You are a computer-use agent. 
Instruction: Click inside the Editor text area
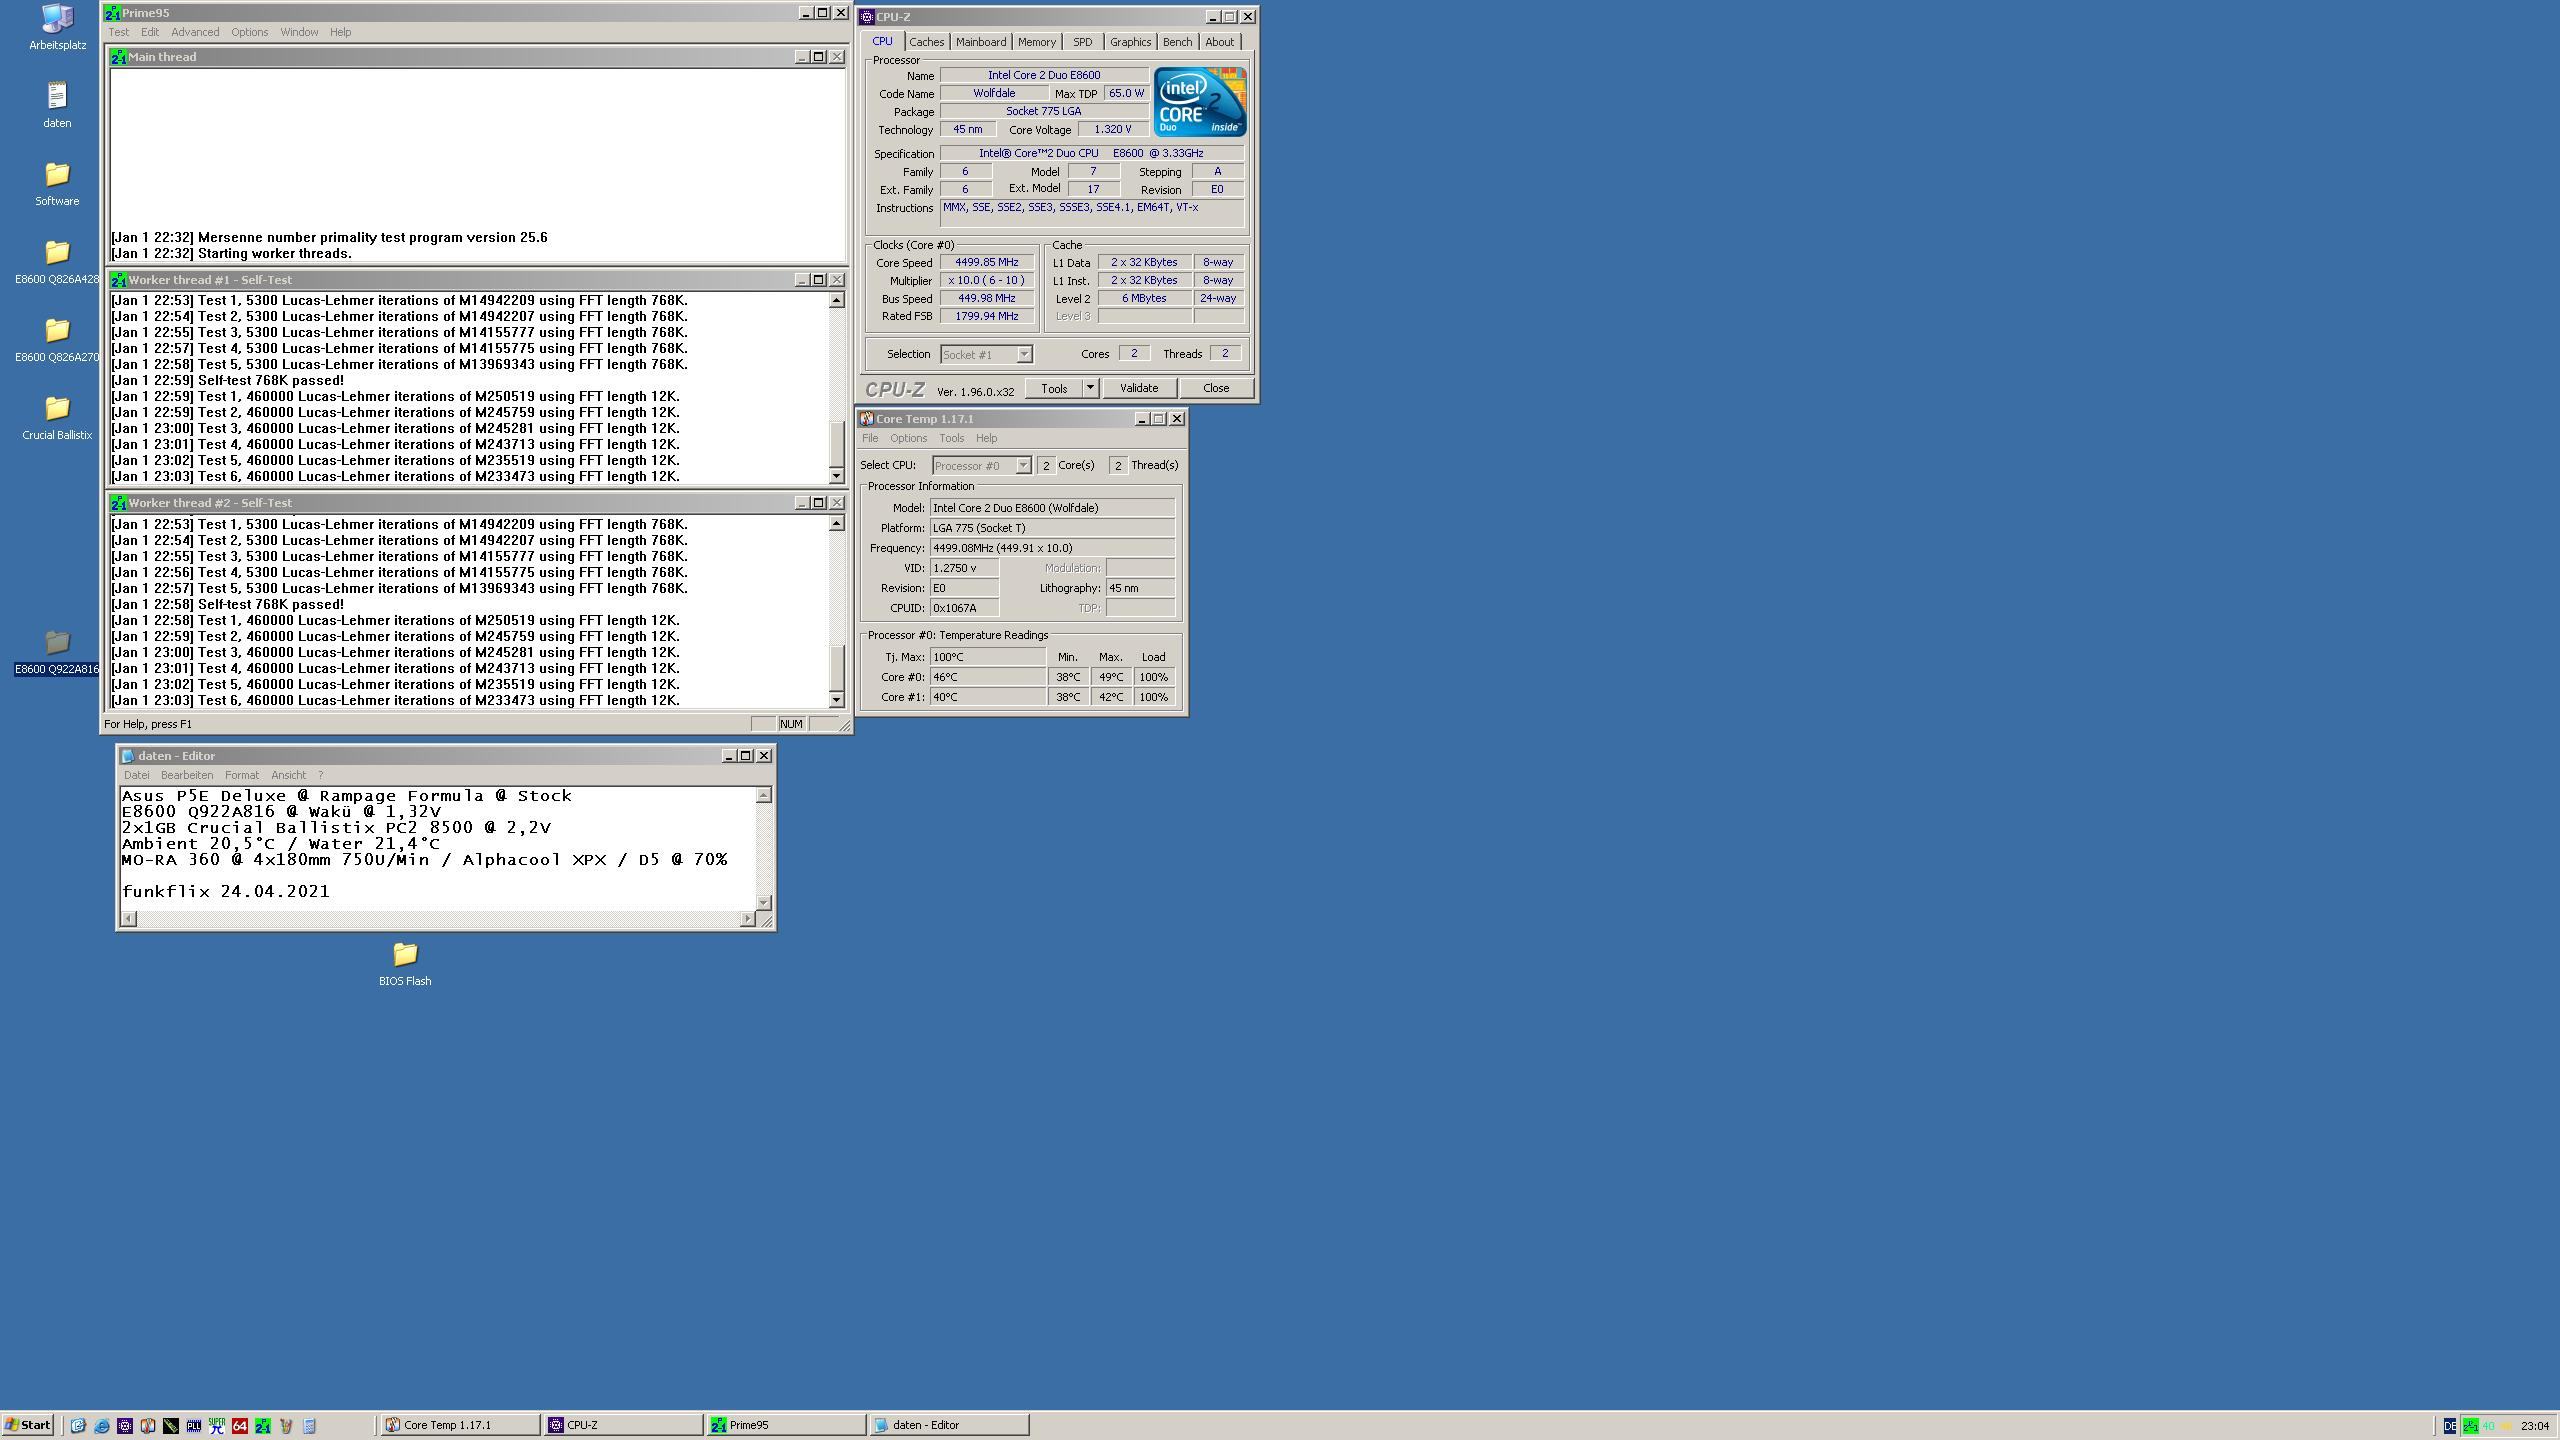tap(438, 848)
